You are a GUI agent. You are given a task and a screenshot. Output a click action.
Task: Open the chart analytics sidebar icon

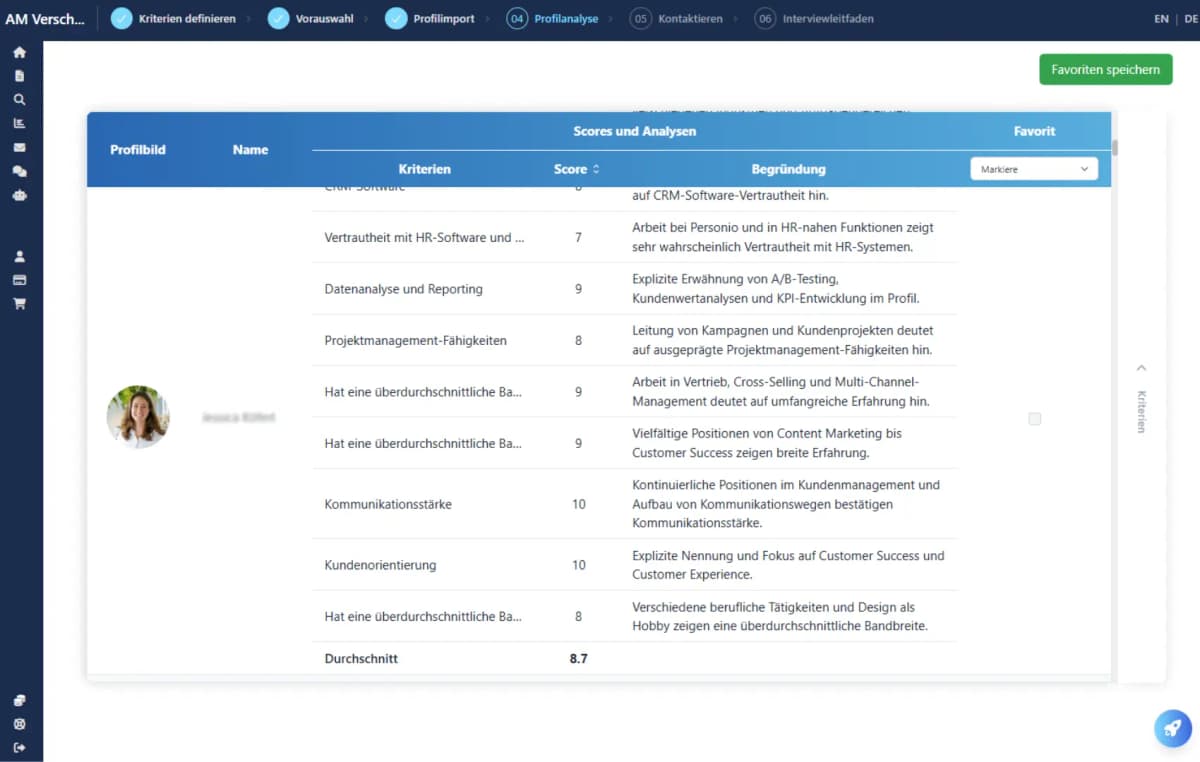pyautogui.click(x=19, y=123)
